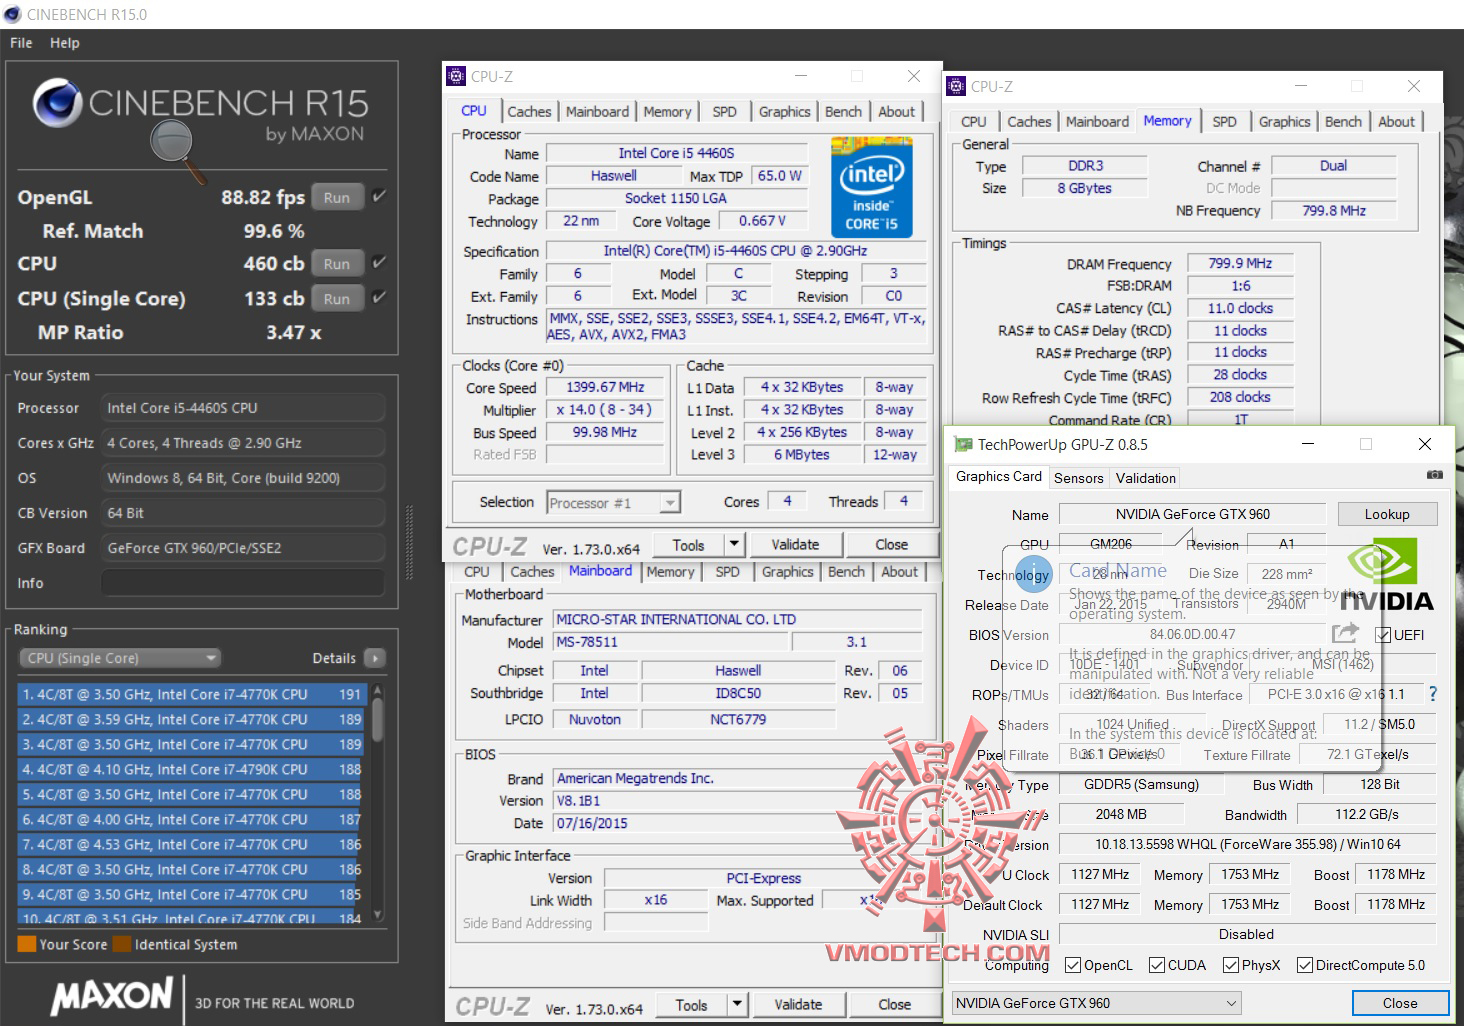
Task: Click Validate in the CPU-Z CPU window
Action: click(x=795, y=544)
